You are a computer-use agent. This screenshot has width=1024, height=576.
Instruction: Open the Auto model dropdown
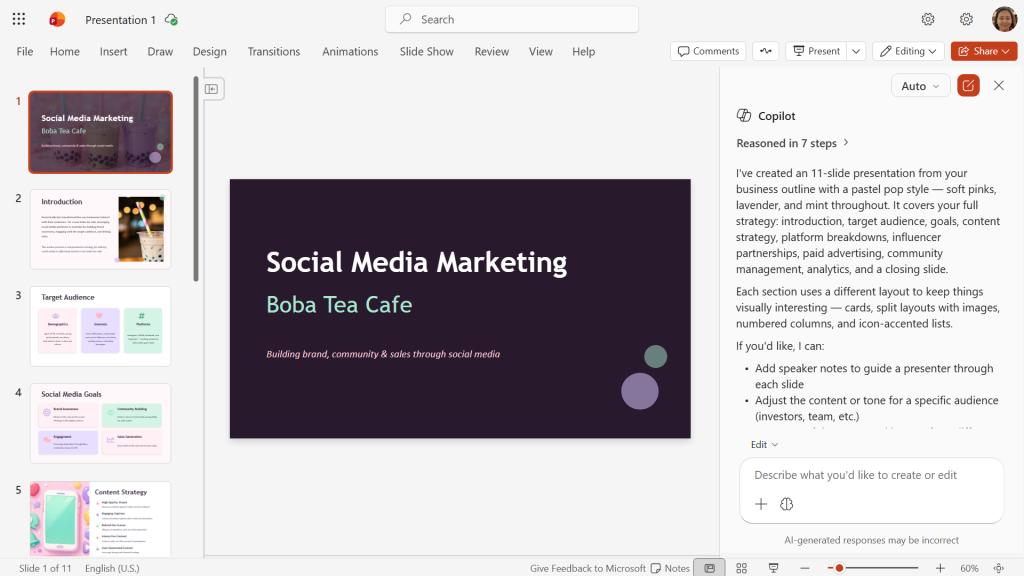[x=920, y=86]
